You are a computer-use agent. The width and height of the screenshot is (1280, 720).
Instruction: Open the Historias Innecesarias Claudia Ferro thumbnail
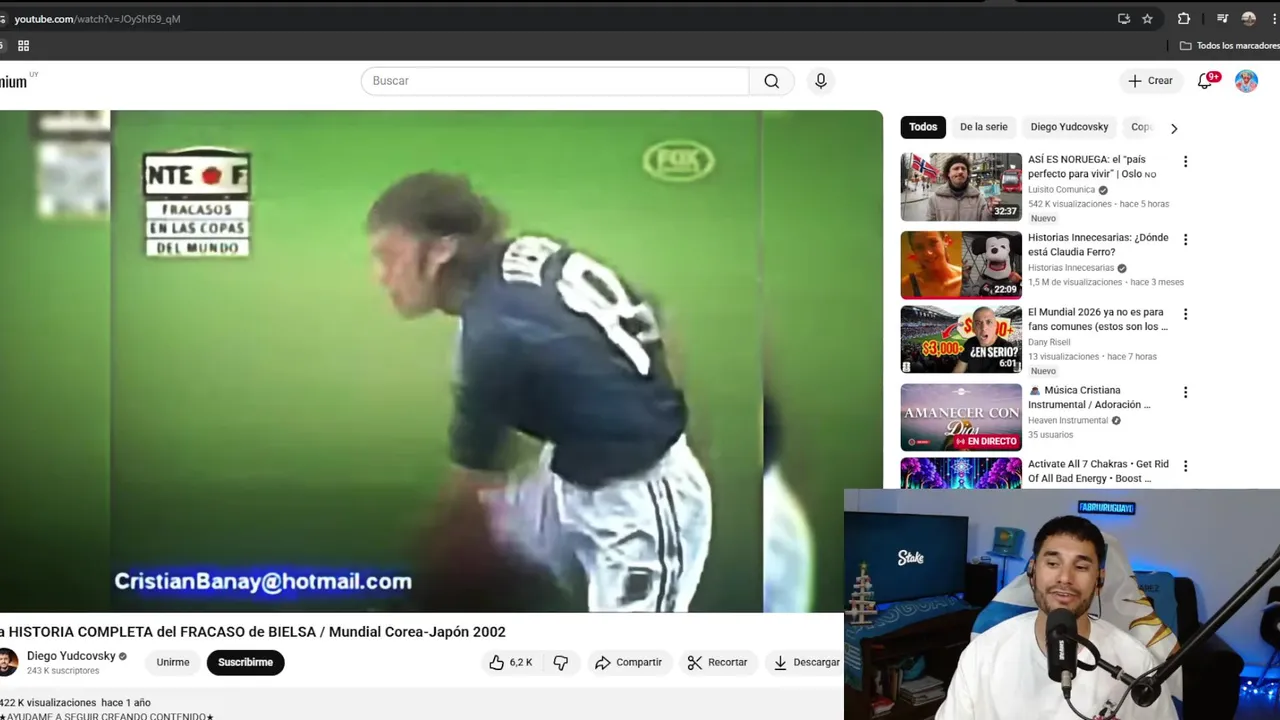tap(961, 265)
